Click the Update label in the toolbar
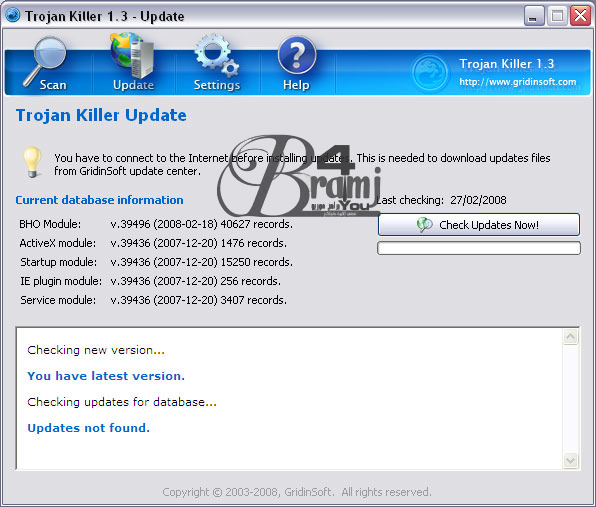The height and width of the screenshot is (507, 596). [x=133, y=85]
